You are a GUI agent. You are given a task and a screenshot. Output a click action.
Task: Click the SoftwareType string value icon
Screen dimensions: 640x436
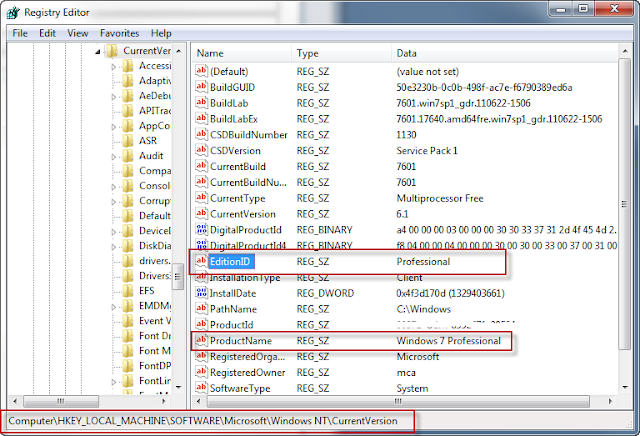click(x=201, y=388)
